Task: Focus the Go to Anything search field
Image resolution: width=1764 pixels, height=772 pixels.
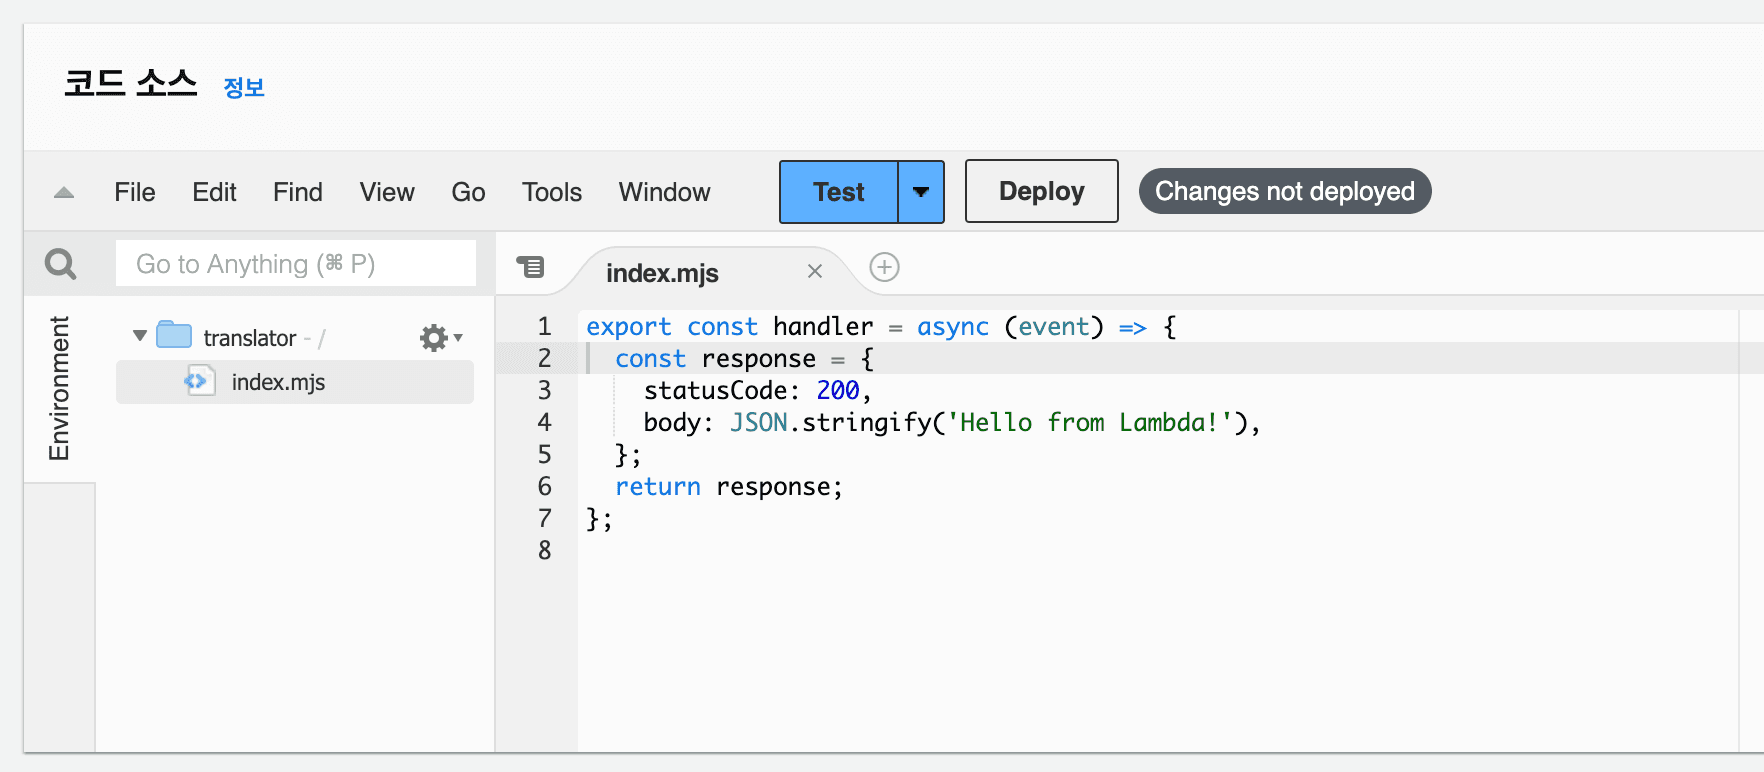Action: click(x=295, y=264)
